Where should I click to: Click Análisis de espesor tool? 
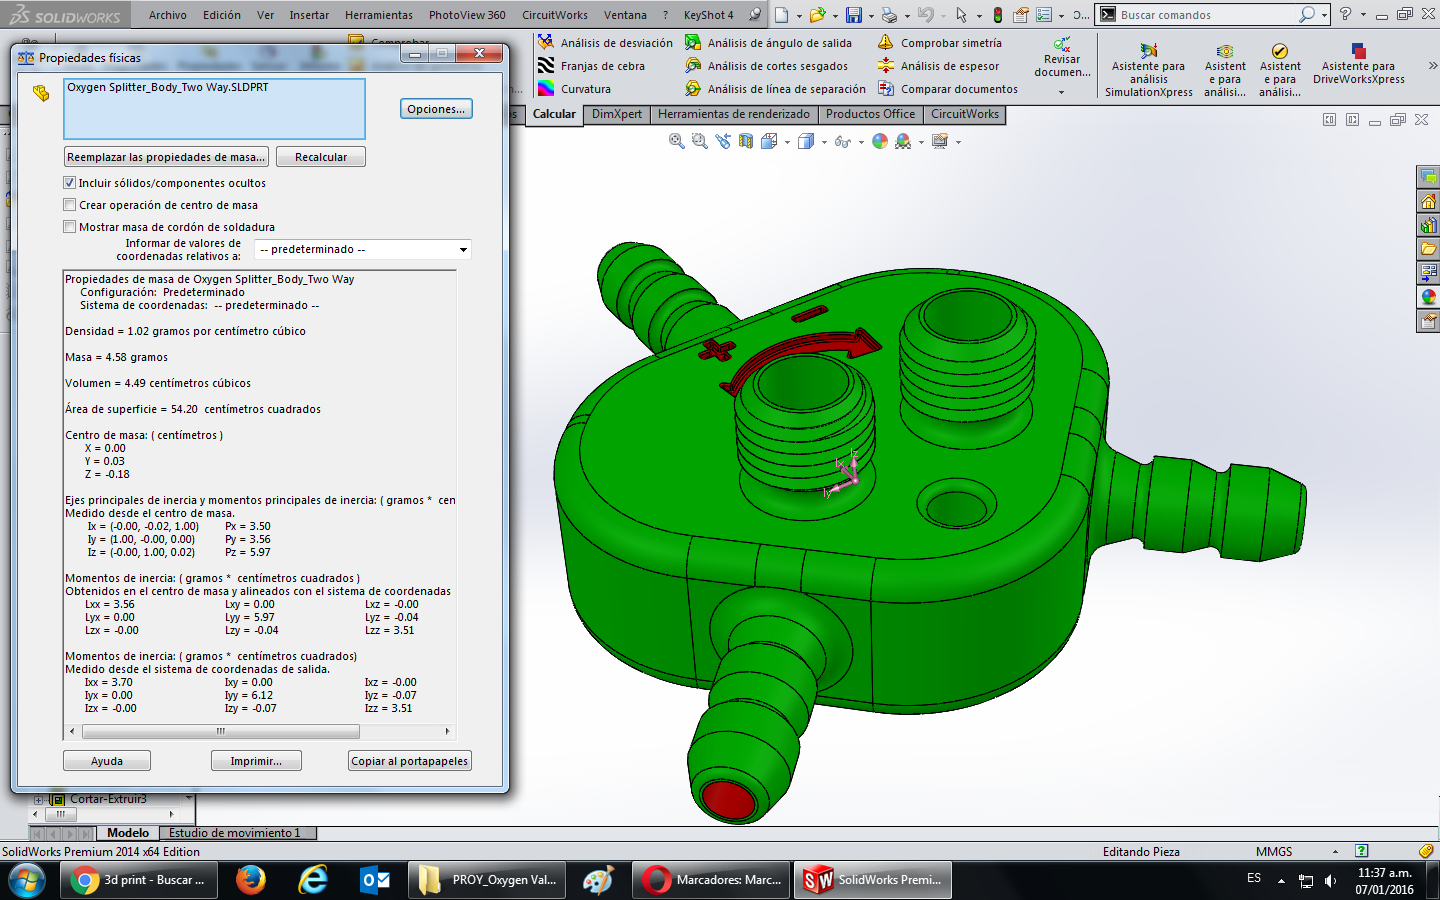pyautogui.click(x=938, y=66)
